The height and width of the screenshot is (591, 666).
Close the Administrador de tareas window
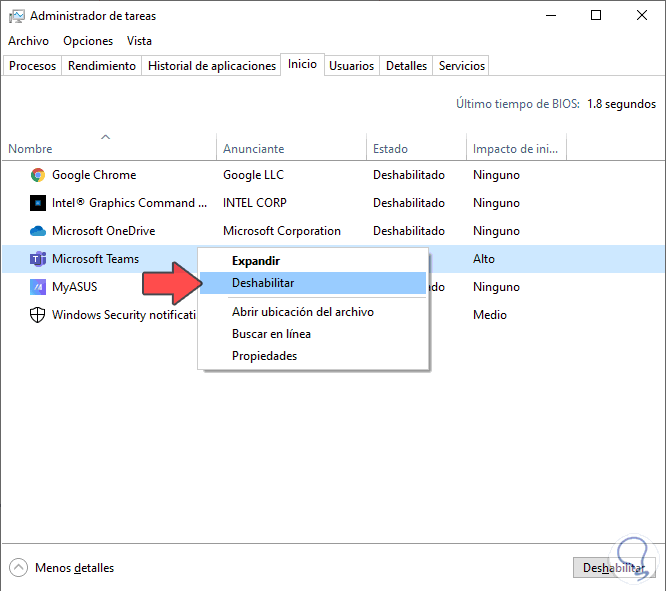tap(642, 16)
